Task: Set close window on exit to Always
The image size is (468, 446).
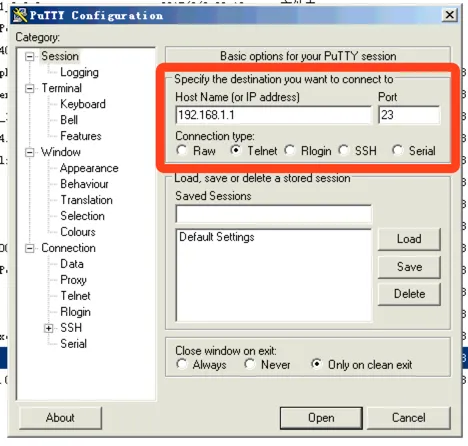Action: 182,364
